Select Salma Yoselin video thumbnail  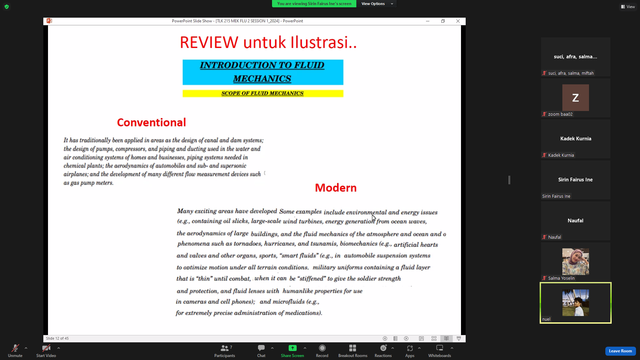576,262
